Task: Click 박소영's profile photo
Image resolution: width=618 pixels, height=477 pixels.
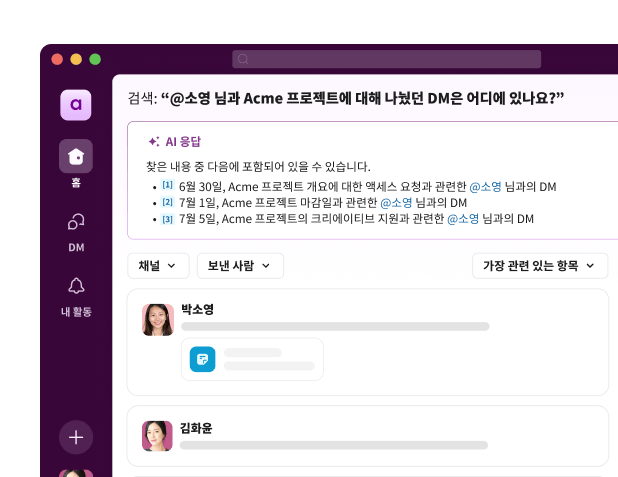Action: click(x=158, y=320)
